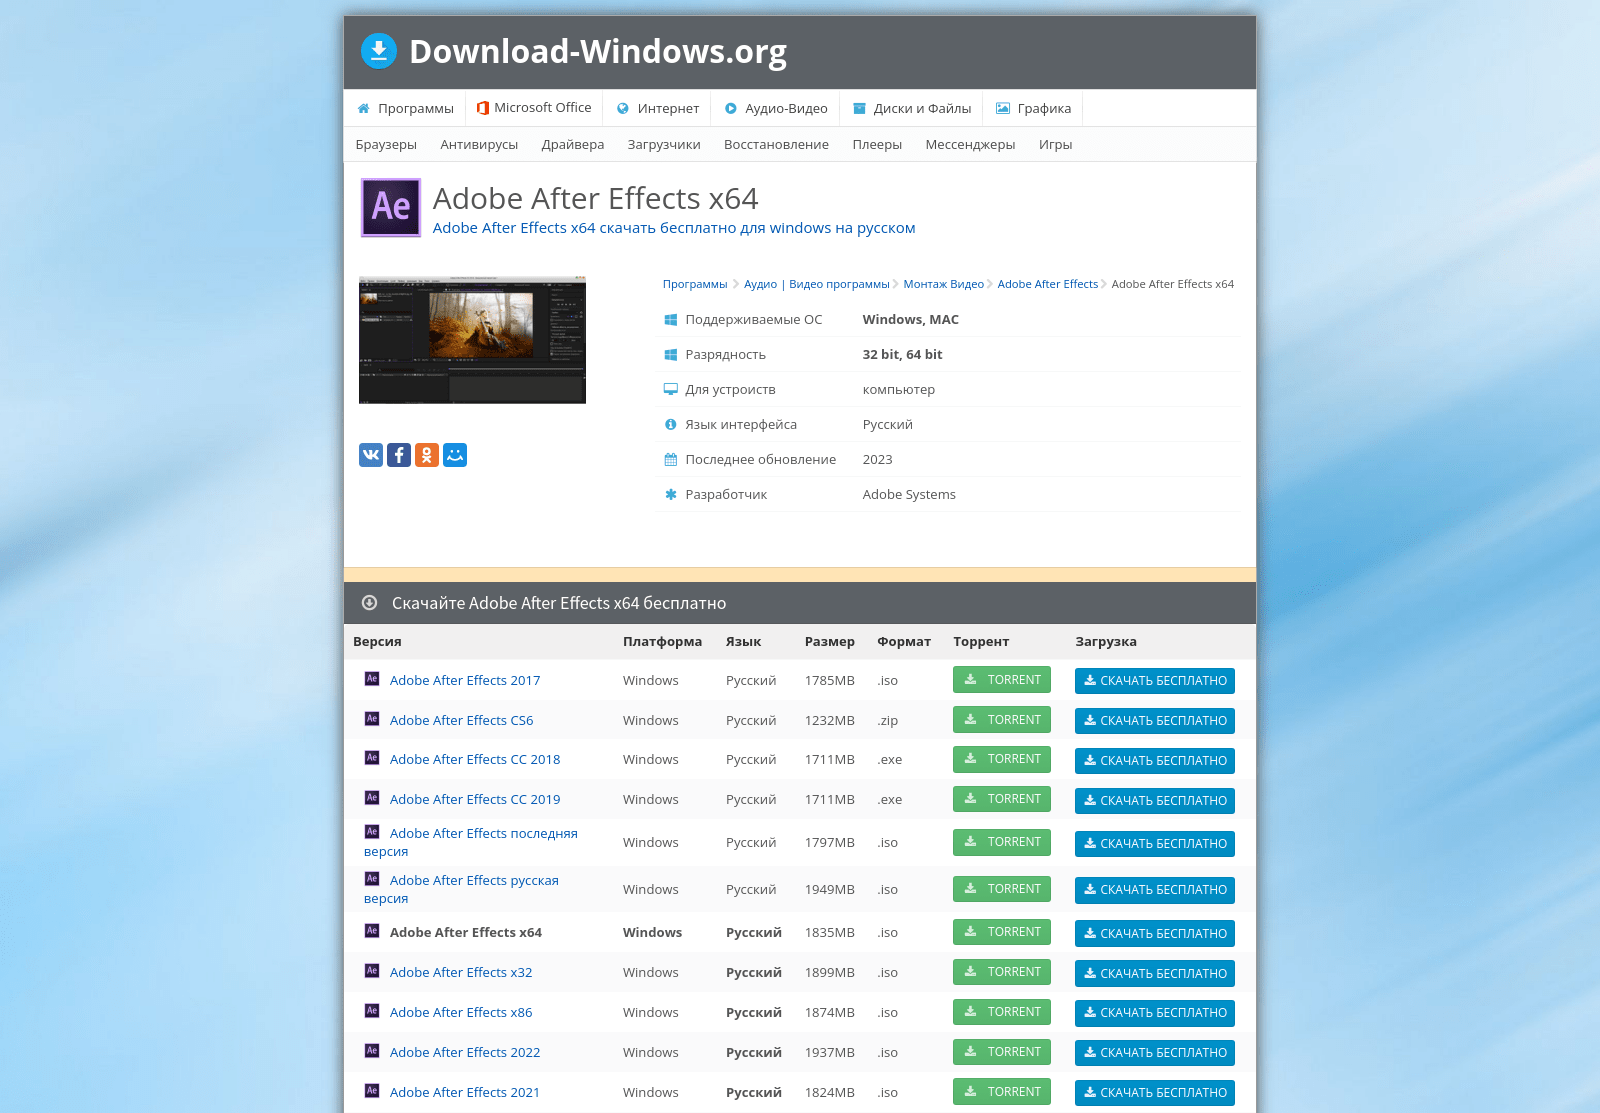Click the large Adobe After Effects Ae logo
This screenshot has height=1113, width=1600.
coord(391,207)
